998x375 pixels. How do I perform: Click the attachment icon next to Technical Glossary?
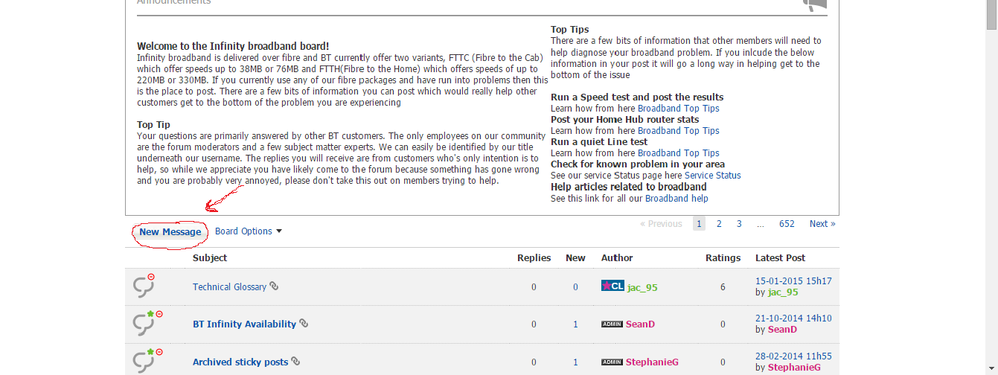[274, 287]
